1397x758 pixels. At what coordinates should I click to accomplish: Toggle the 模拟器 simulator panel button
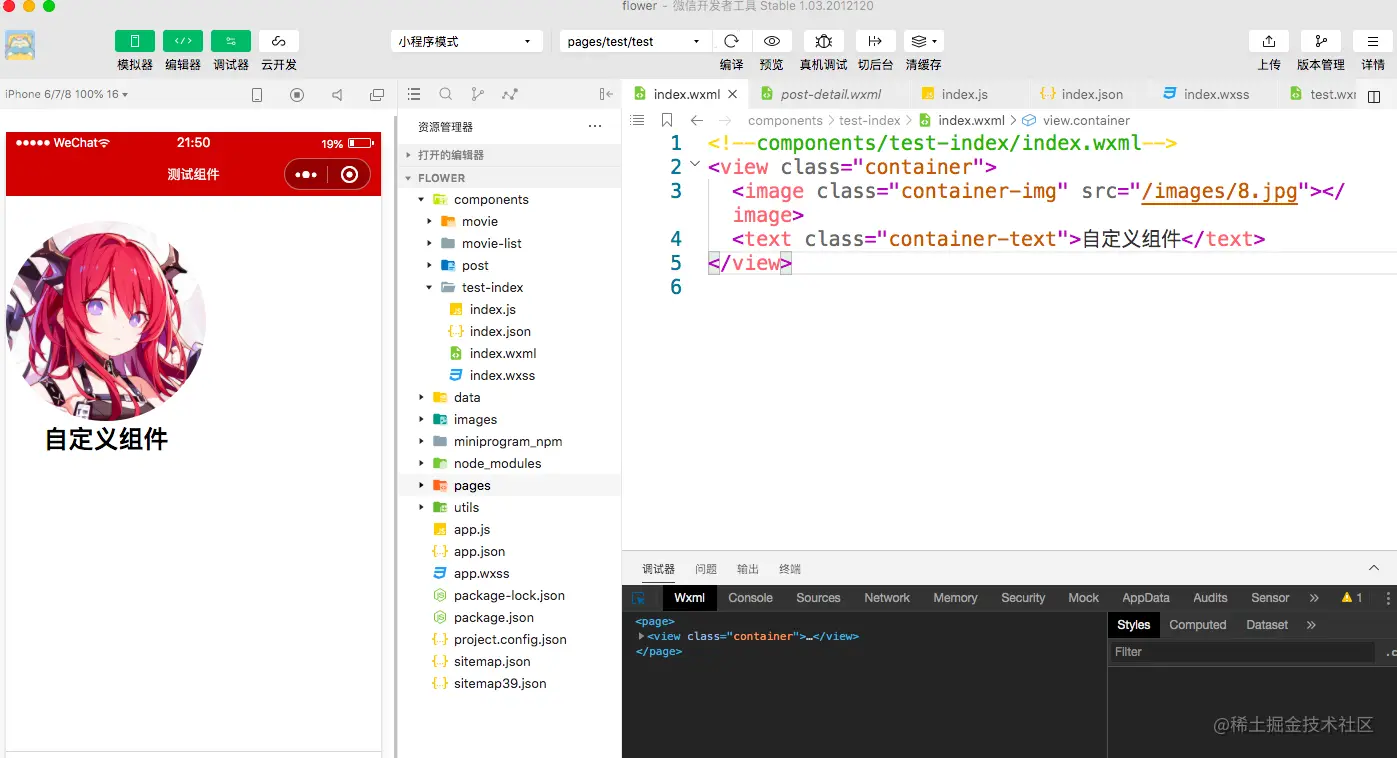pyautogui.click(x=135, y=41)
